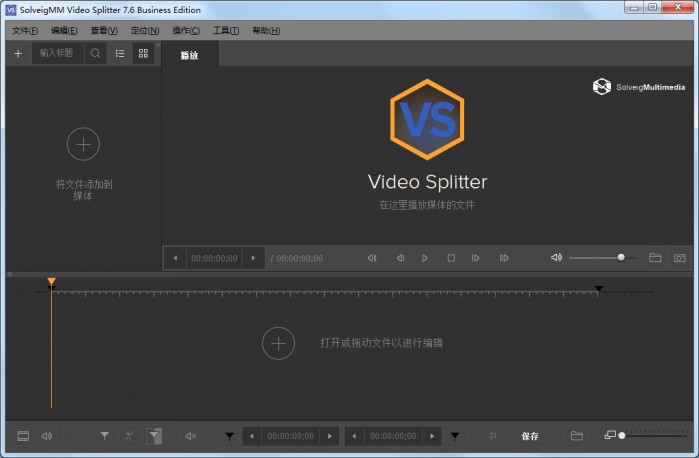Click the black end marker on timeline
This screenshot has height=458, width=699.
pyautogui.click(x=599, y=289)
